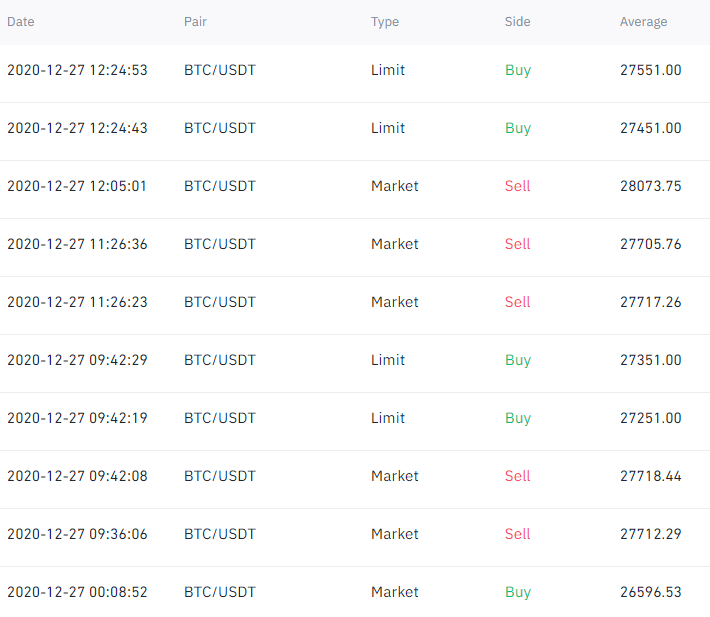The width and height of the screenshot is (710, 617).
Task: Sort by the Pair column header
Action: (196, 22)
